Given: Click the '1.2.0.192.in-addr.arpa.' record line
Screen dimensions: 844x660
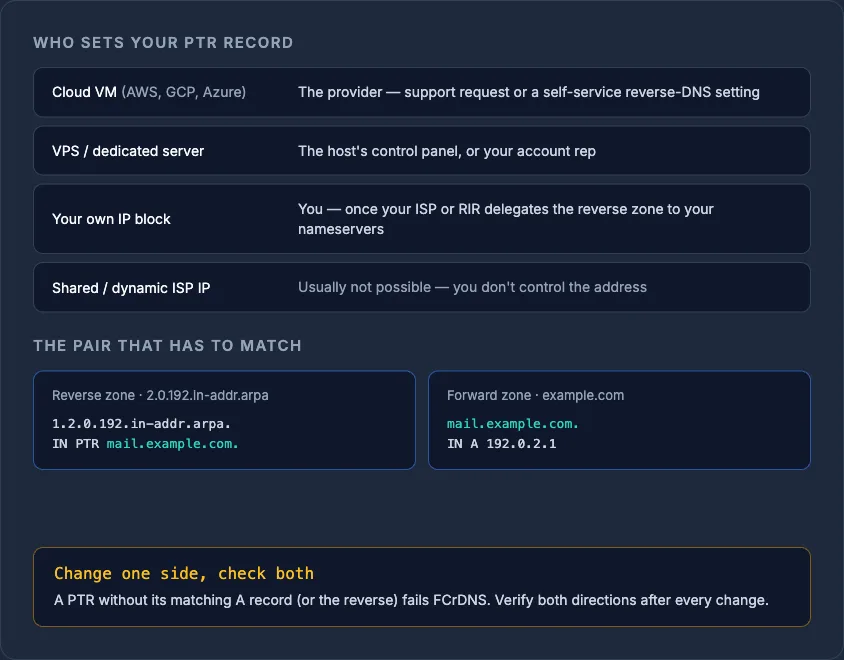Looking at the screenshot, I should click(x=142, y=424).
